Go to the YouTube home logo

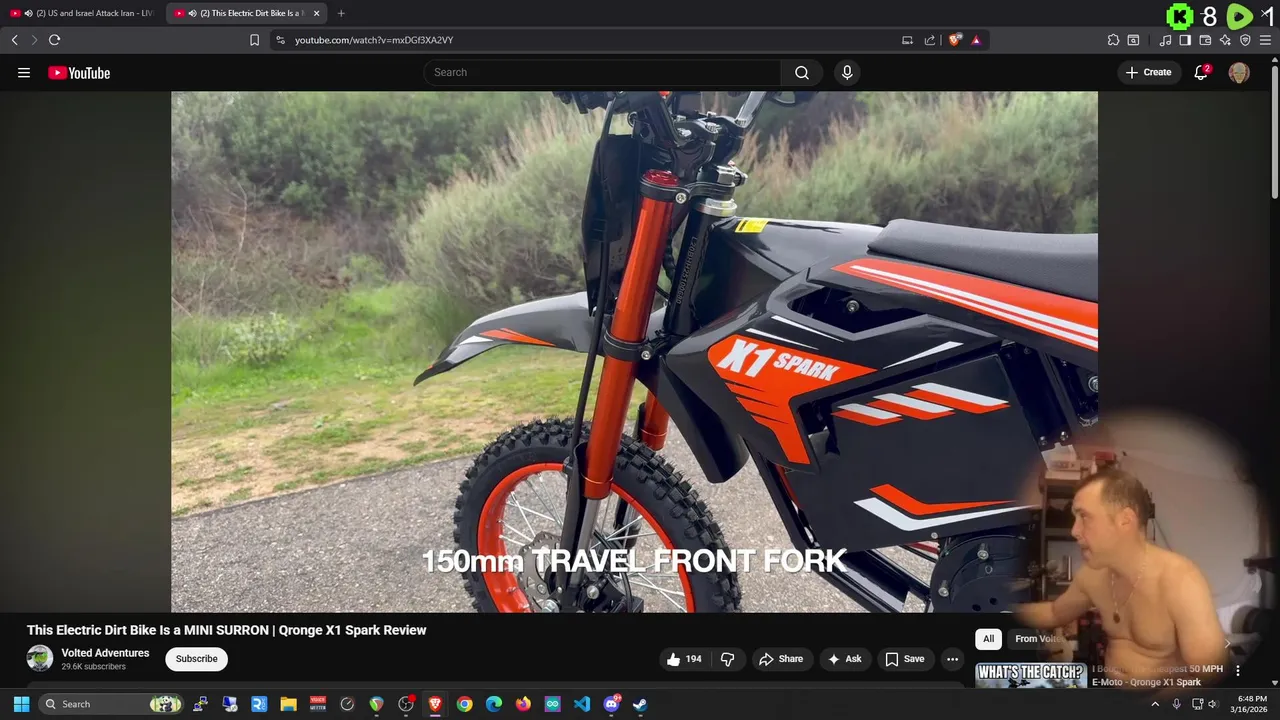[79, 72]
